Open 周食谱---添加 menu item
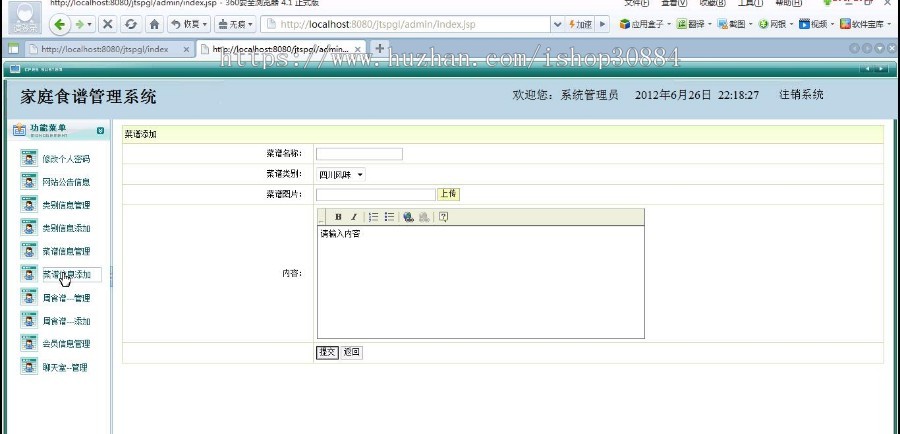The height and width of the screenshot is (434, 900). (66, 321)
